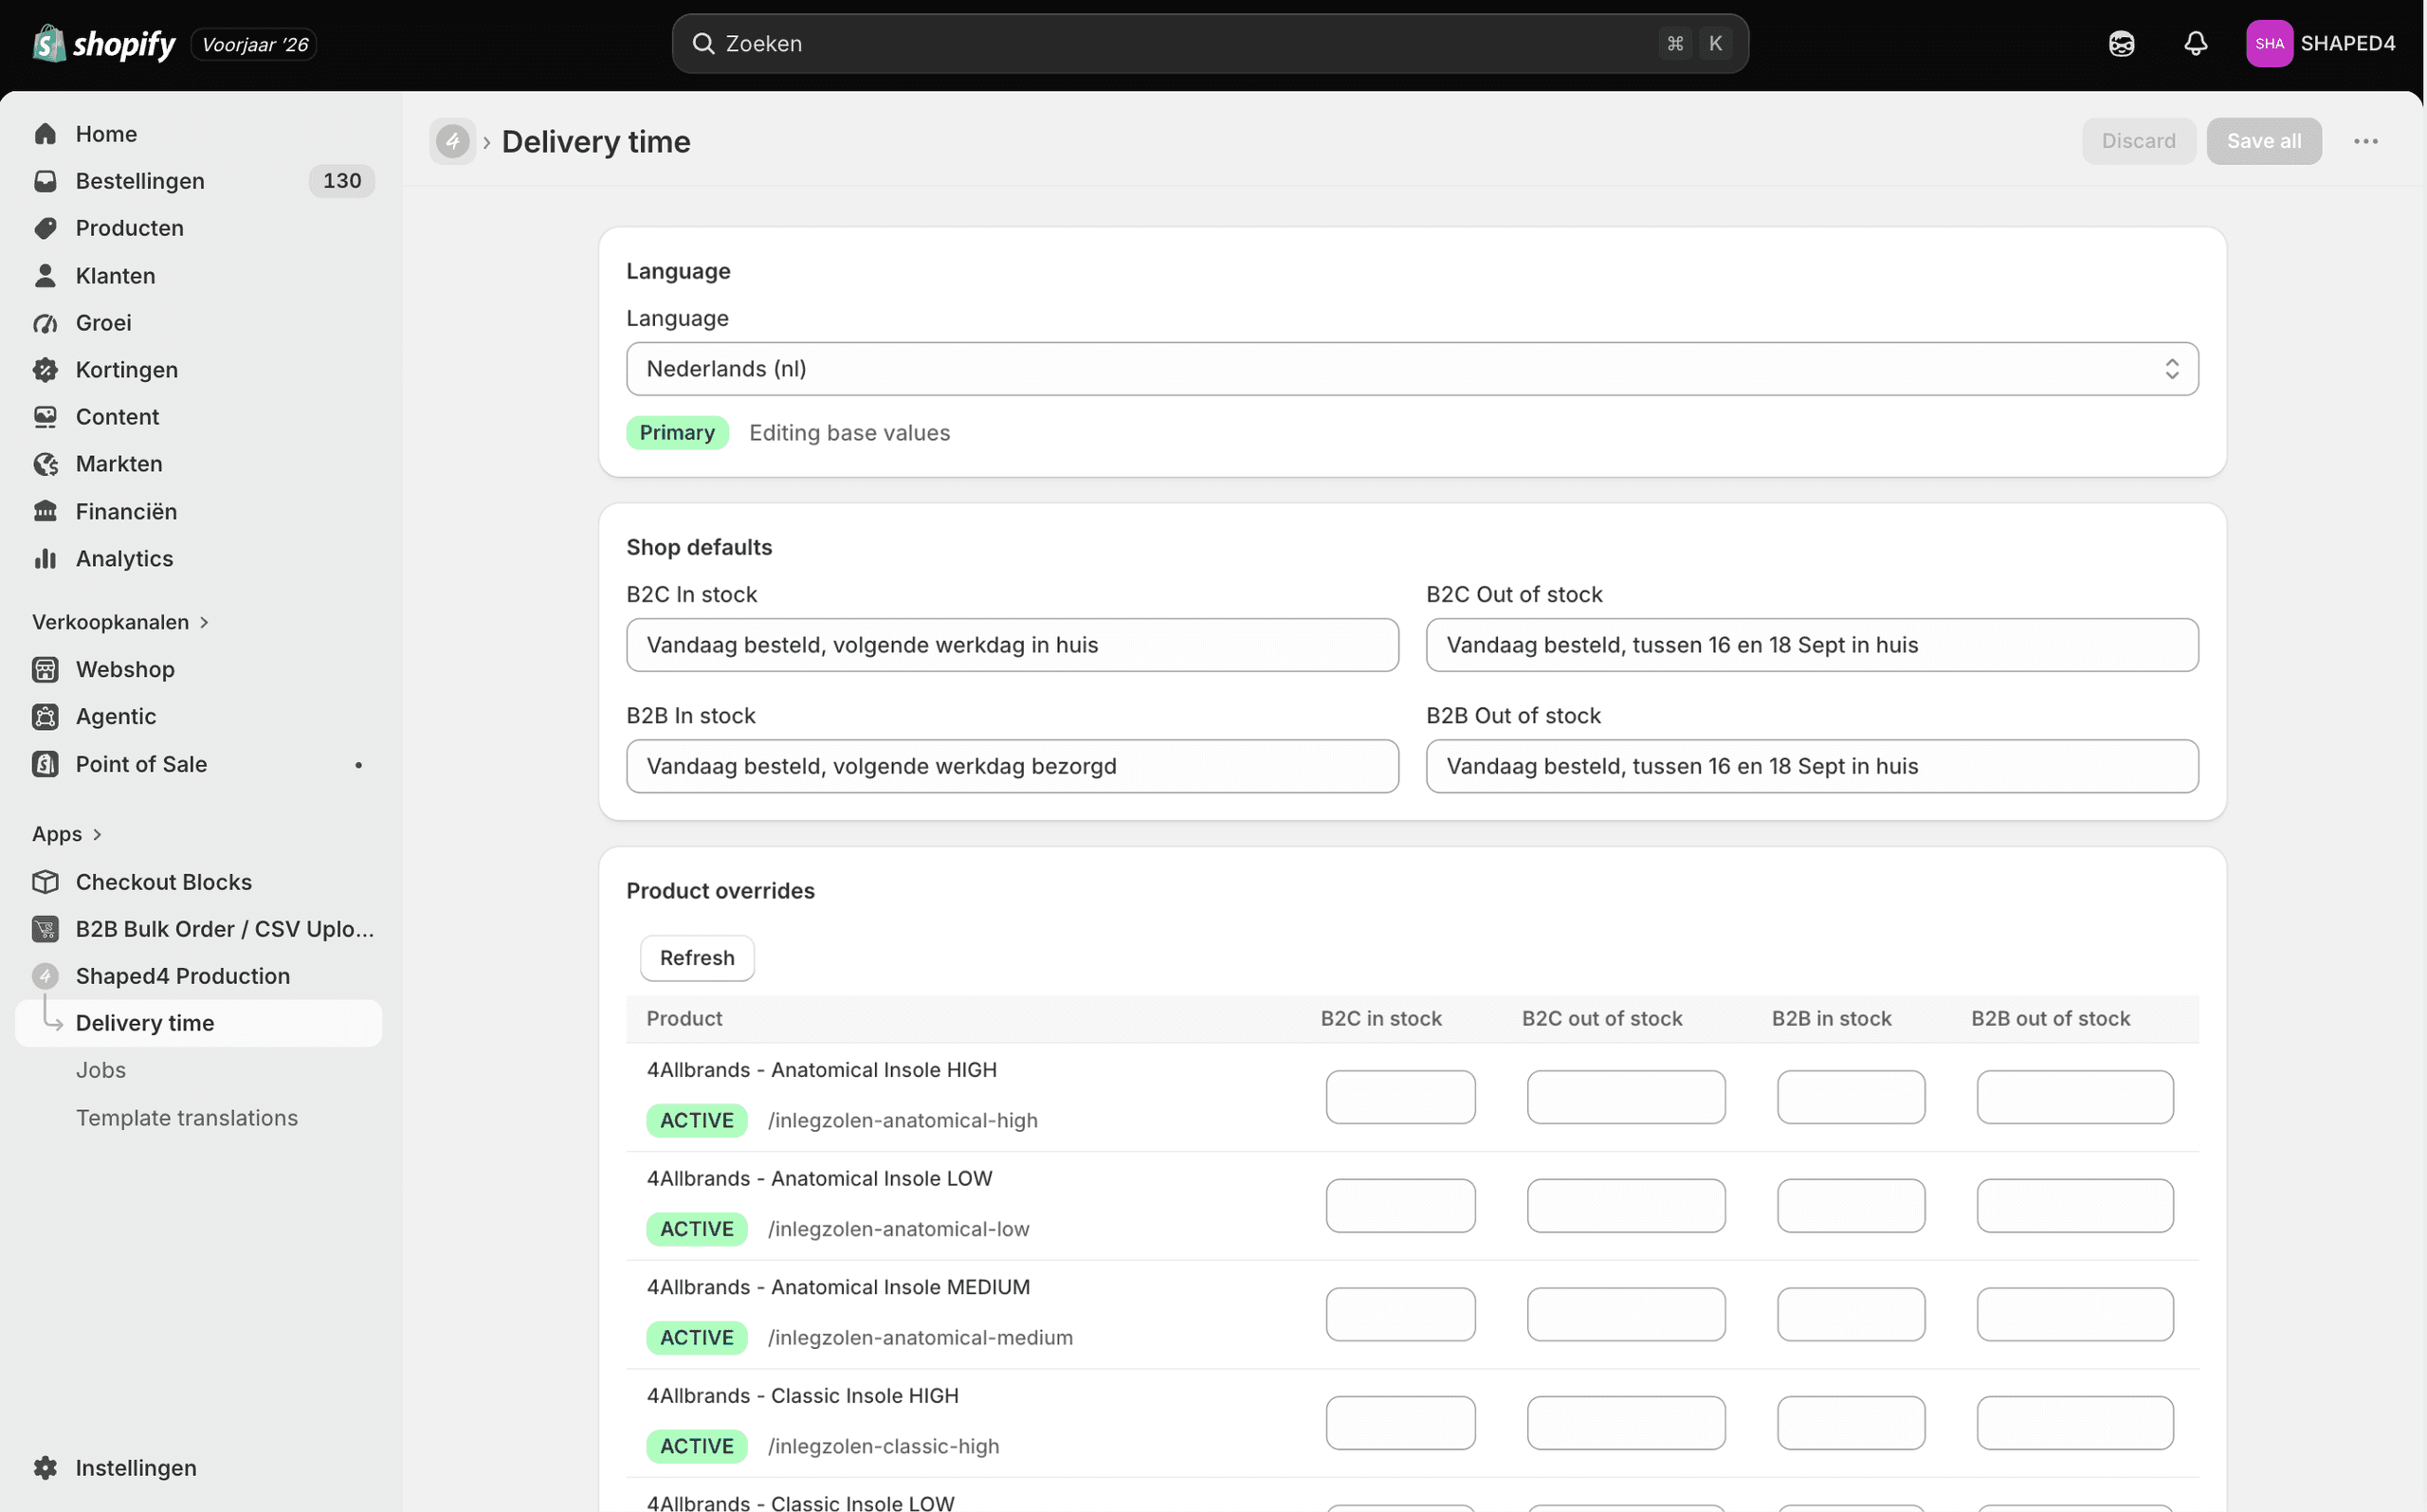Click the Point of Sale icon
2427x1512 pixels.
45,765
